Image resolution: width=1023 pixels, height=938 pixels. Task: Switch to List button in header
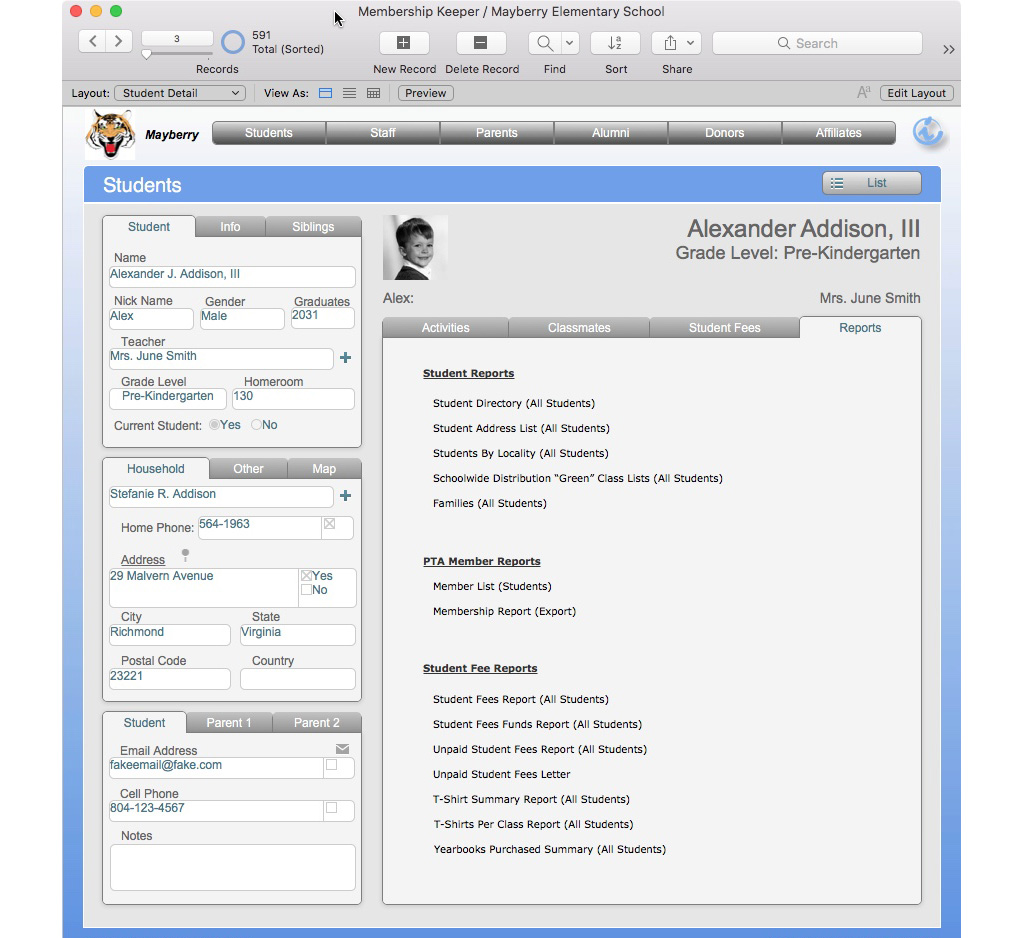point(872,183)
